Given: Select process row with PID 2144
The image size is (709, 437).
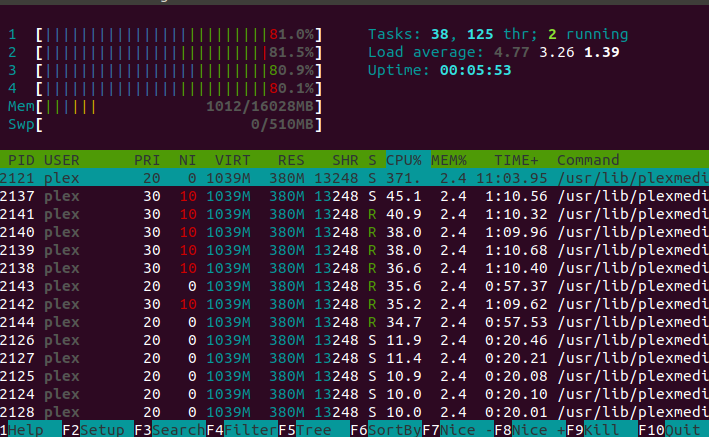Looking at the screenshot, I should click(354, 322).
